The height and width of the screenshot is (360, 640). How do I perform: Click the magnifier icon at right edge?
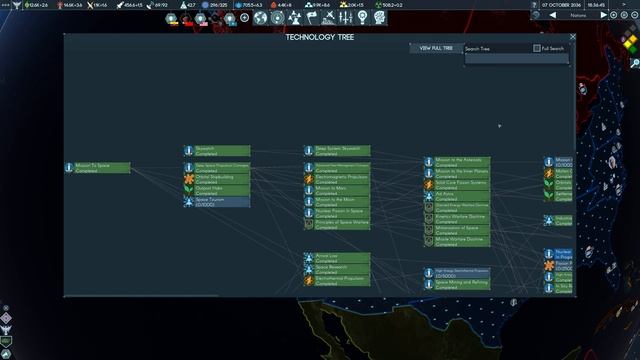point(635,63)
